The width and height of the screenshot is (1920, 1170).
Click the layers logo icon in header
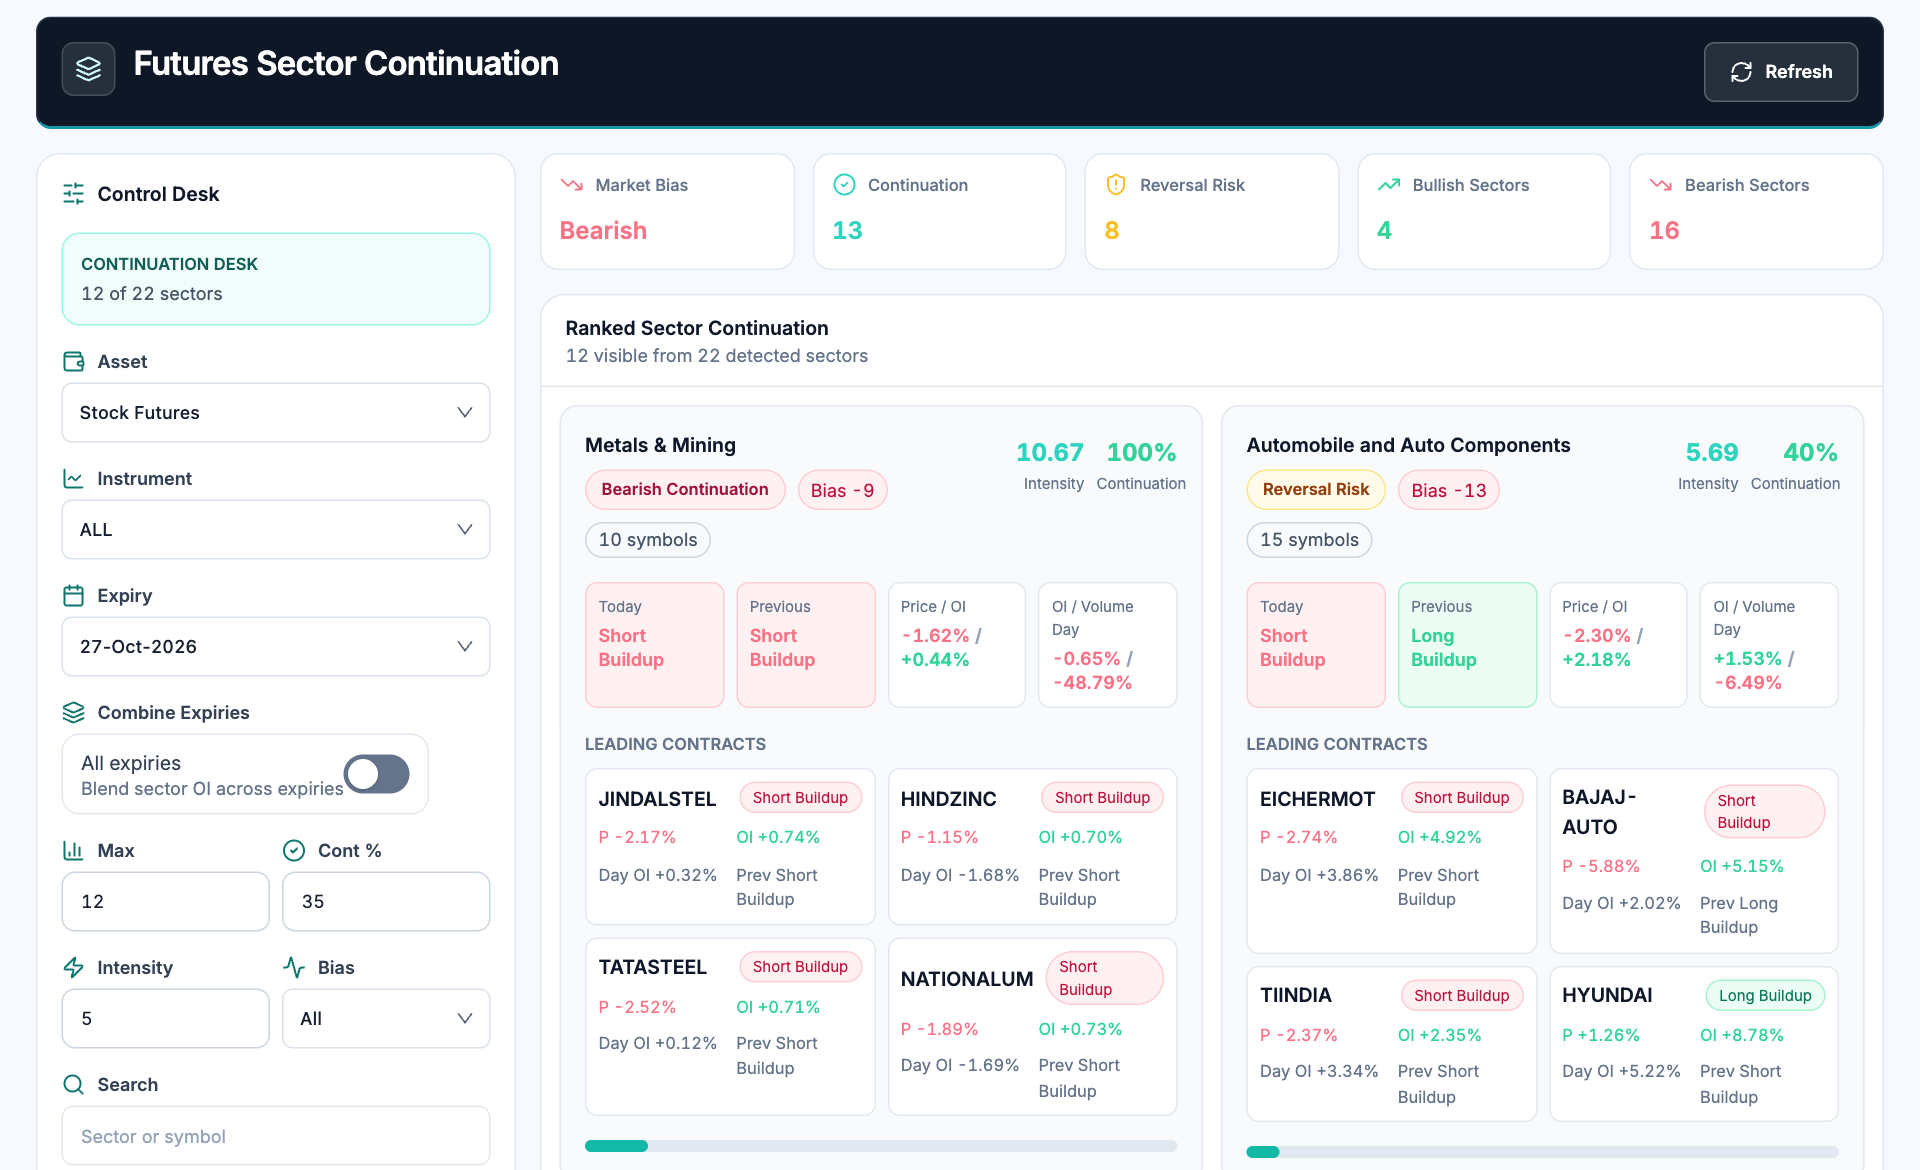click(x=88, y=69)
